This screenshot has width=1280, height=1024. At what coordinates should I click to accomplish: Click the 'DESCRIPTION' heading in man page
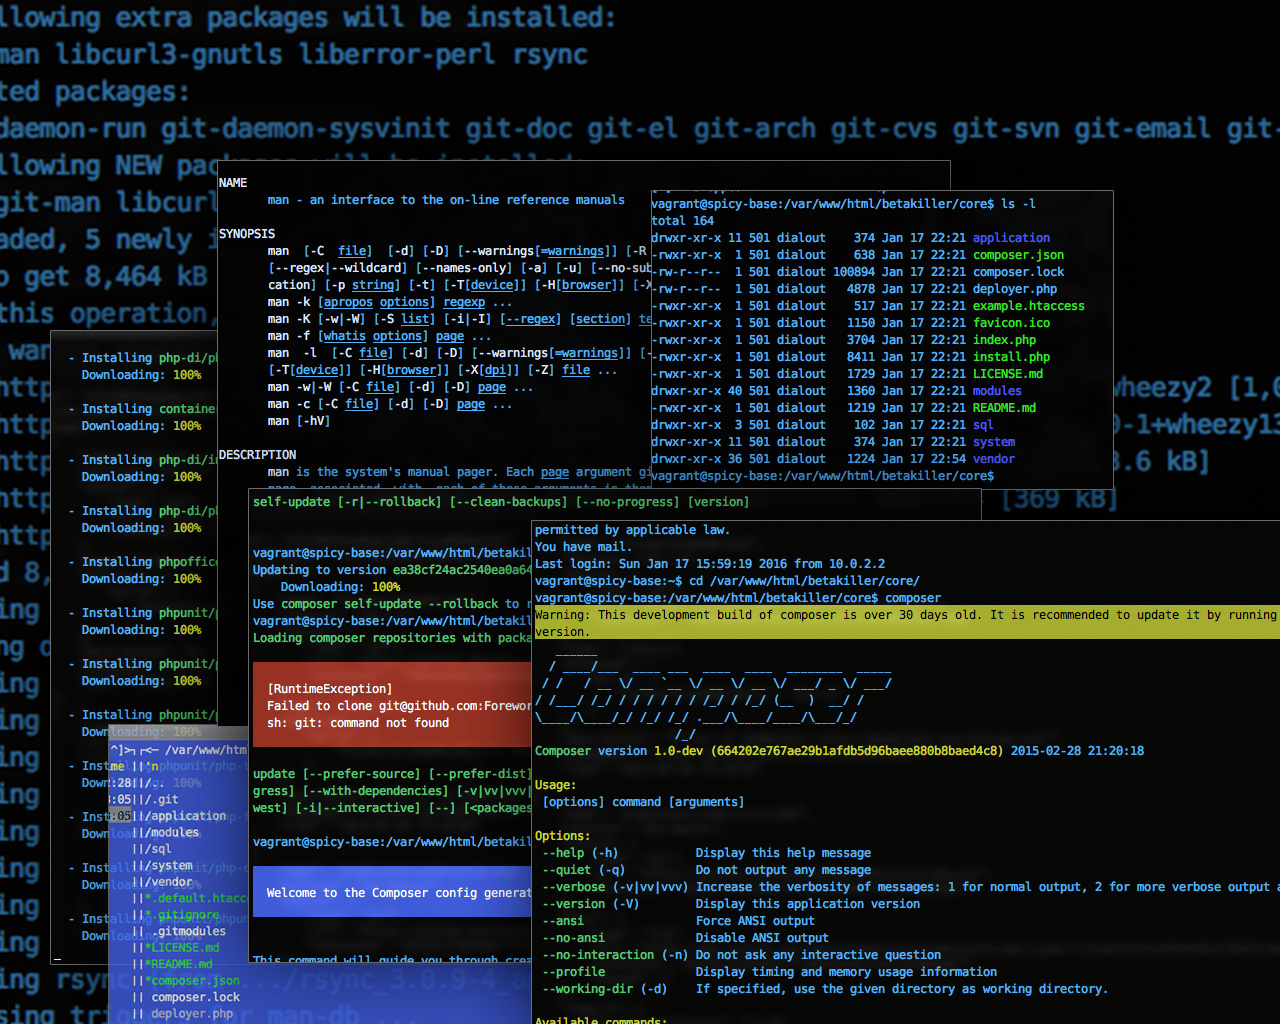point(258,455)
